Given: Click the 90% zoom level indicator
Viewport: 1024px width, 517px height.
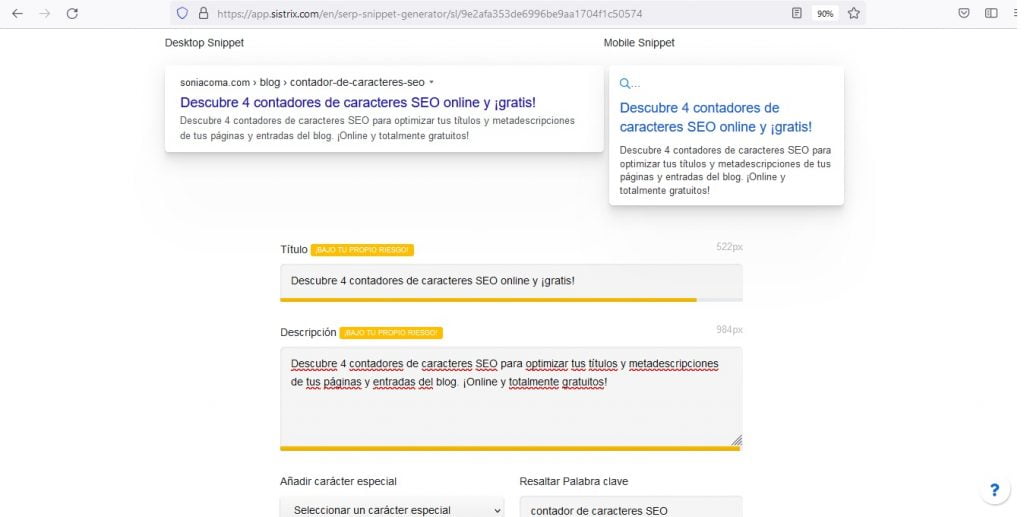Looking at the screenshot, I should pos(825,14).
